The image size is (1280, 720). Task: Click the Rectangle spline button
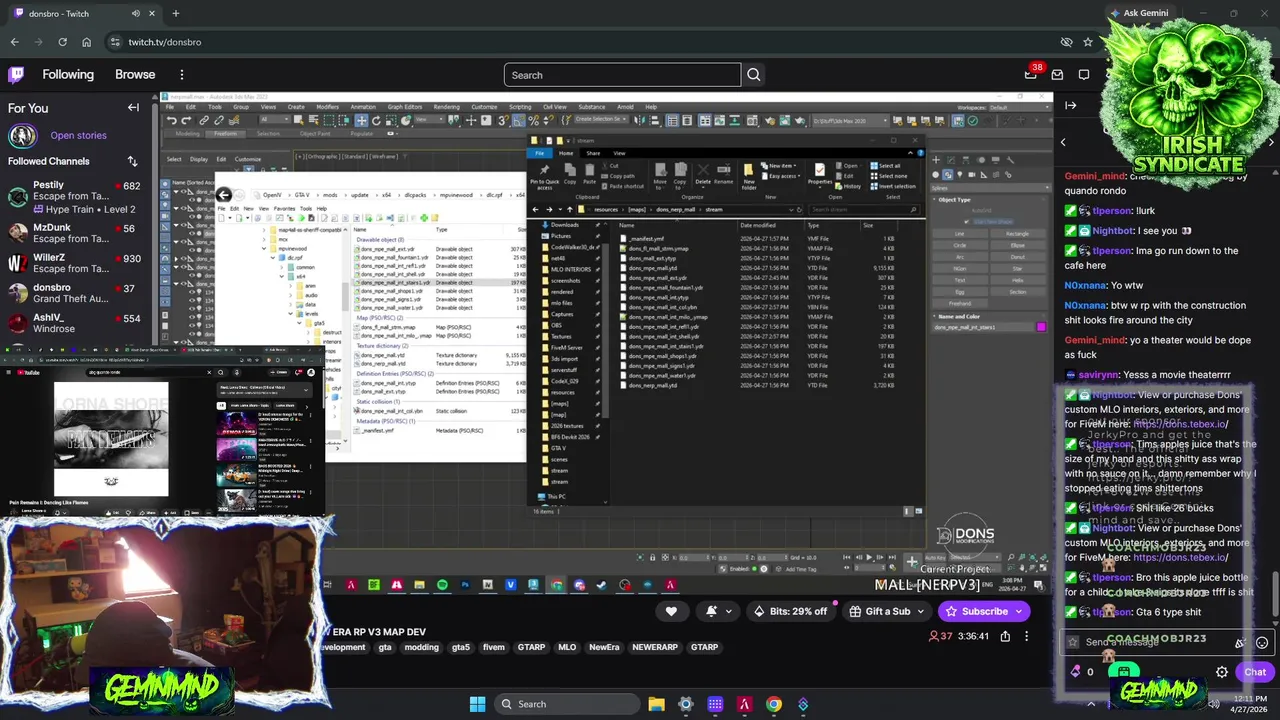(1018, 234)
